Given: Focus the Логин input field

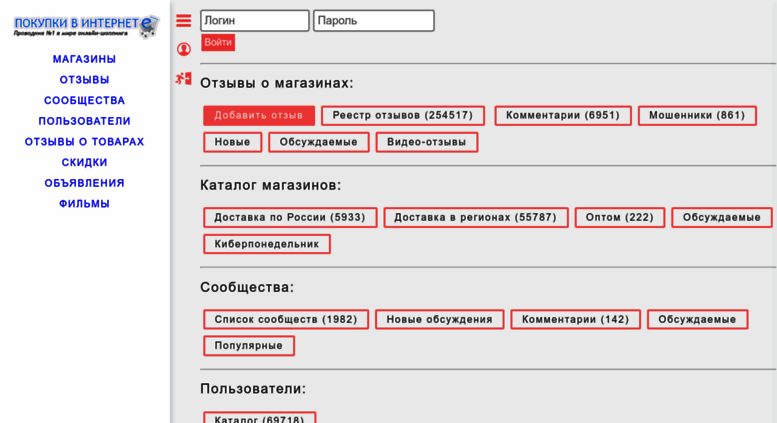Looking at the screenshot, I should (x=255, y=21).
